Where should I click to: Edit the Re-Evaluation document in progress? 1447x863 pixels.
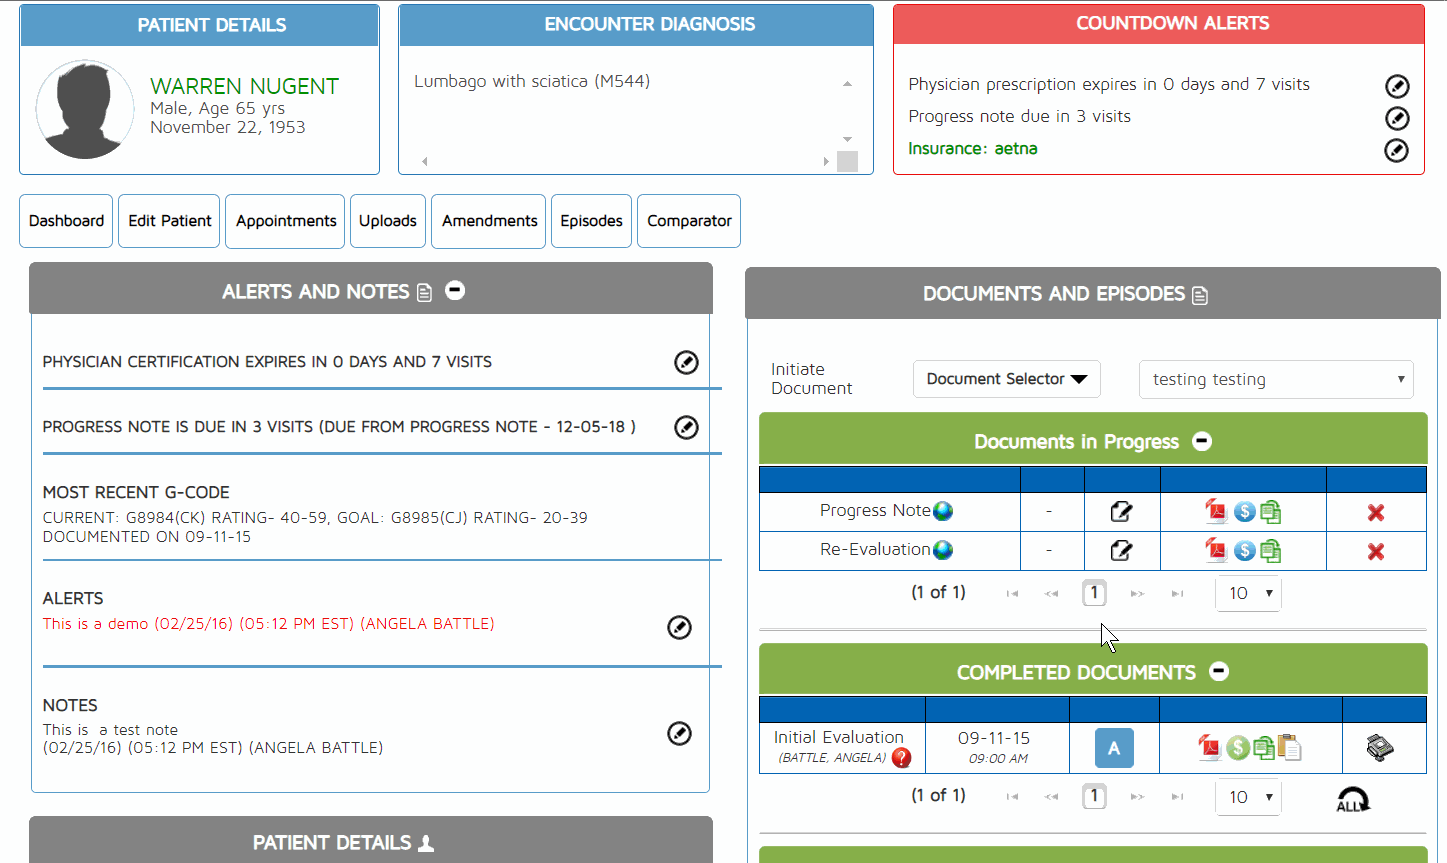click(1121, 550)
